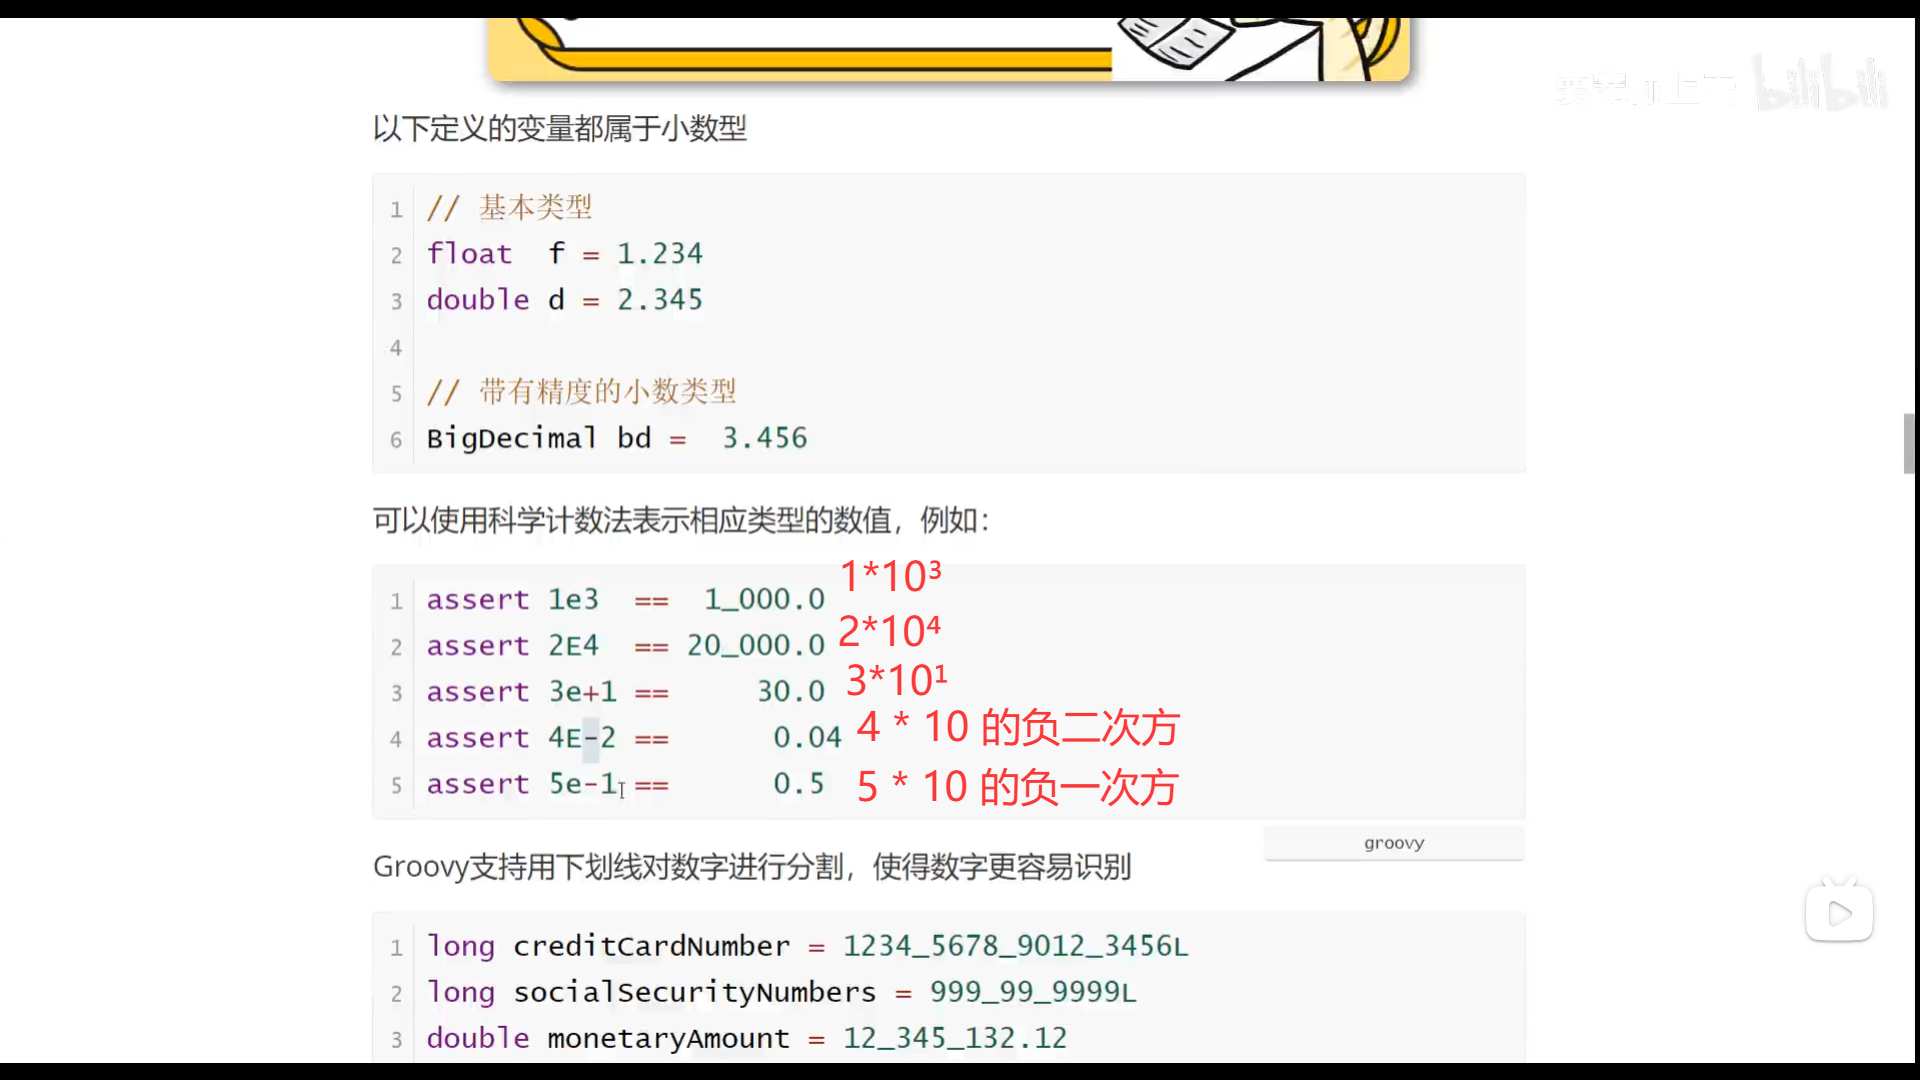The width and height of the screenshot is (1920, 1080).
Task: Click the bilibili logo watermark
Action: click(x=1821, y=84)
